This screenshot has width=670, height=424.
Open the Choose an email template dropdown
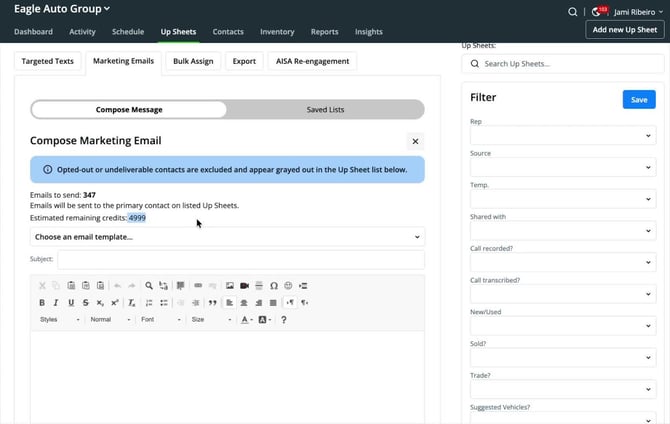[227, 237]
